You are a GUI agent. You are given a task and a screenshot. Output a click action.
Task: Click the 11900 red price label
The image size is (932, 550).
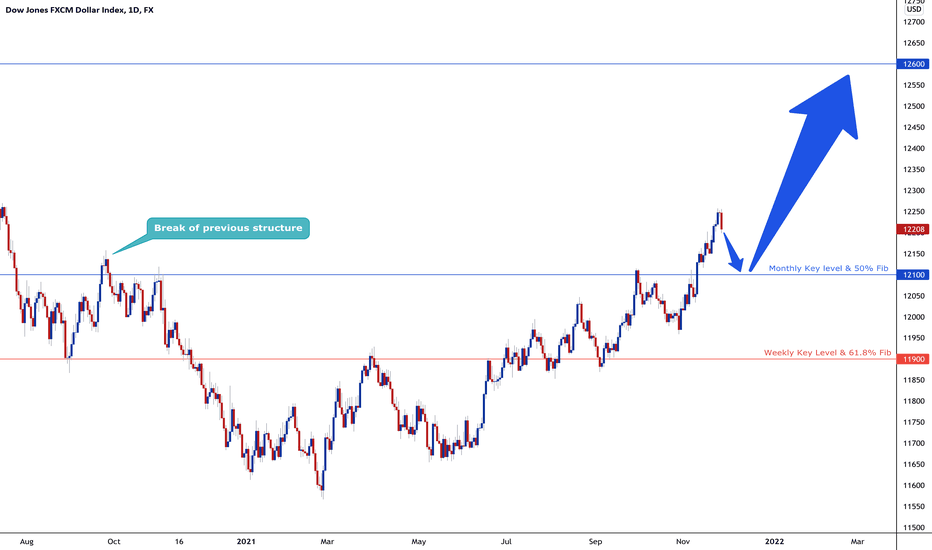[913, 359]
